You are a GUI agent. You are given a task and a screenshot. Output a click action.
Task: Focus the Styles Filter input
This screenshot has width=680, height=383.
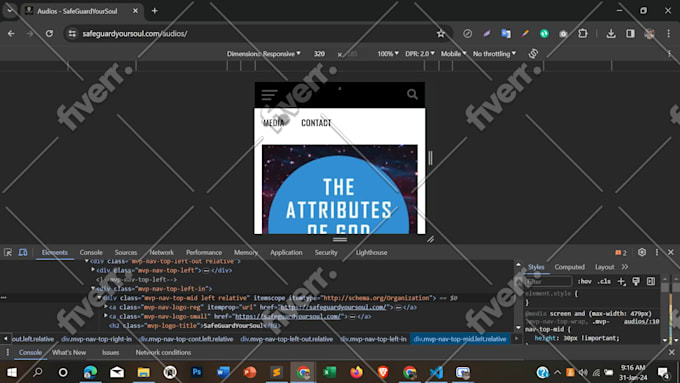point(548,282)
